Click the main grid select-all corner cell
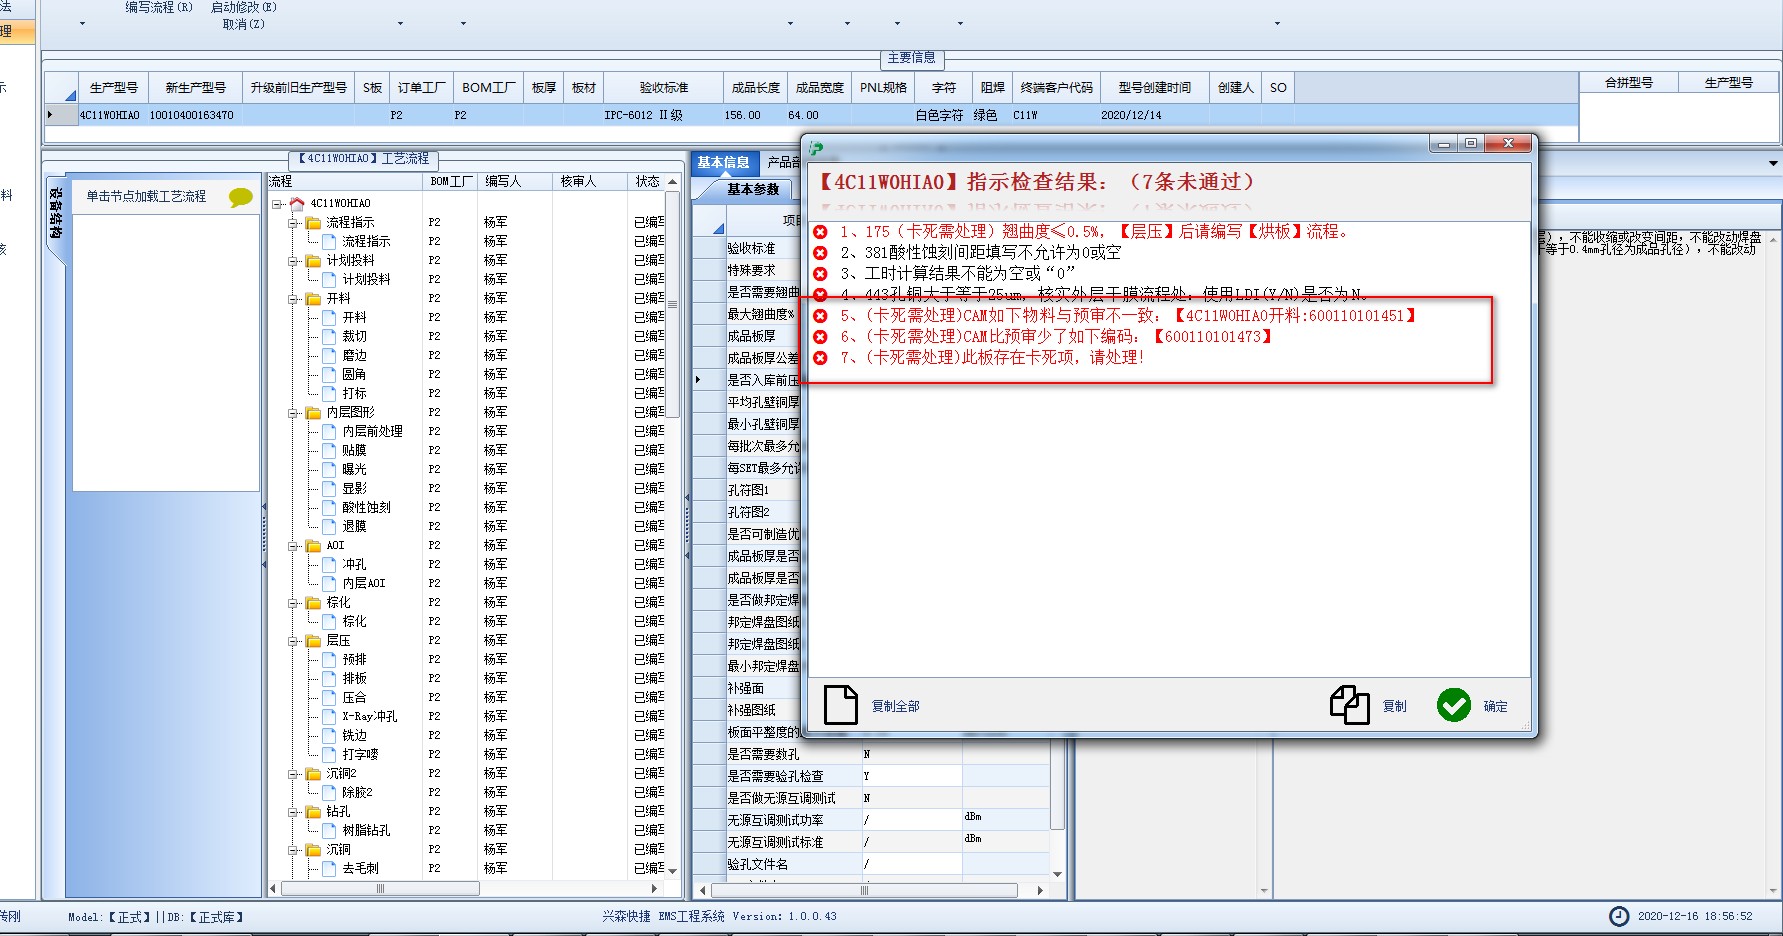 pyautogui.click(x=61, y=88)
